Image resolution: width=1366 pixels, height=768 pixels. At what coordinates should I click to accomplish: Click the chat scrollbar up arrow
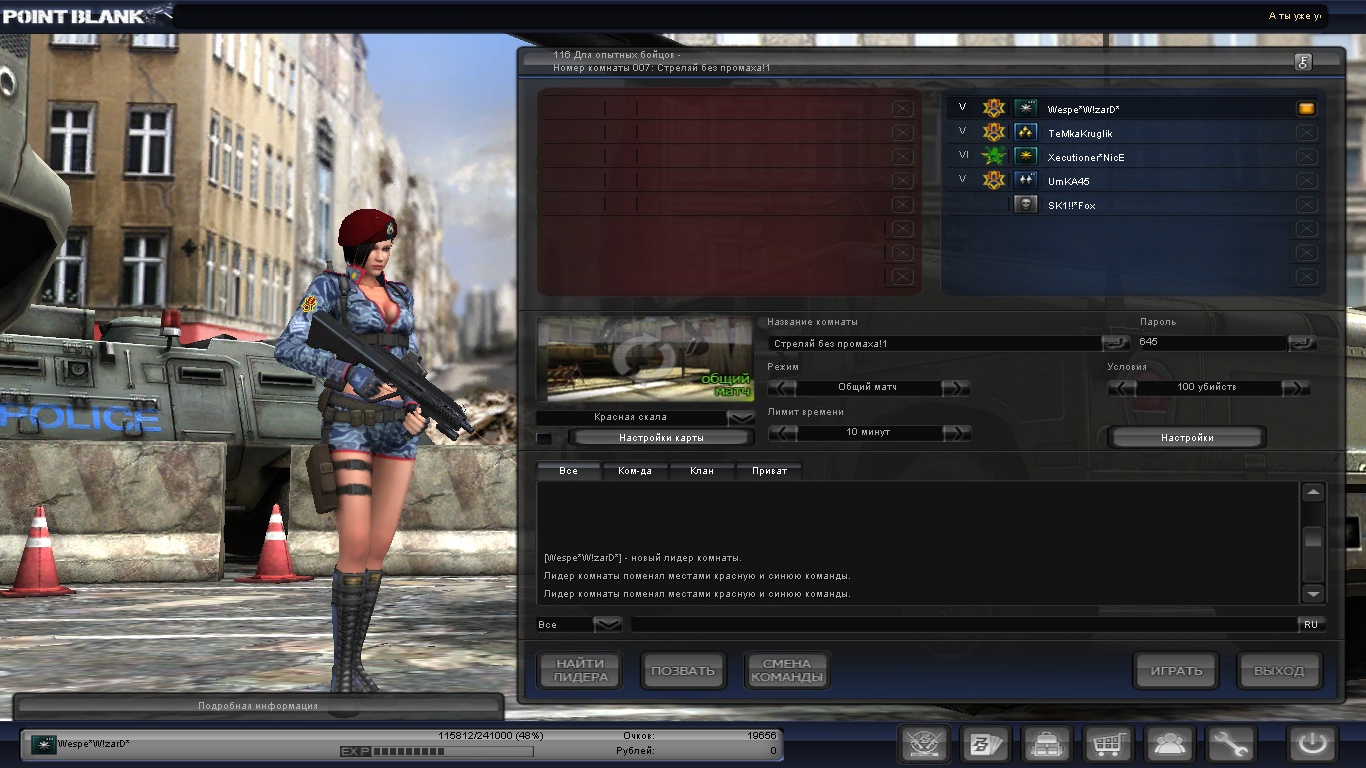[x=1313, y=492]
